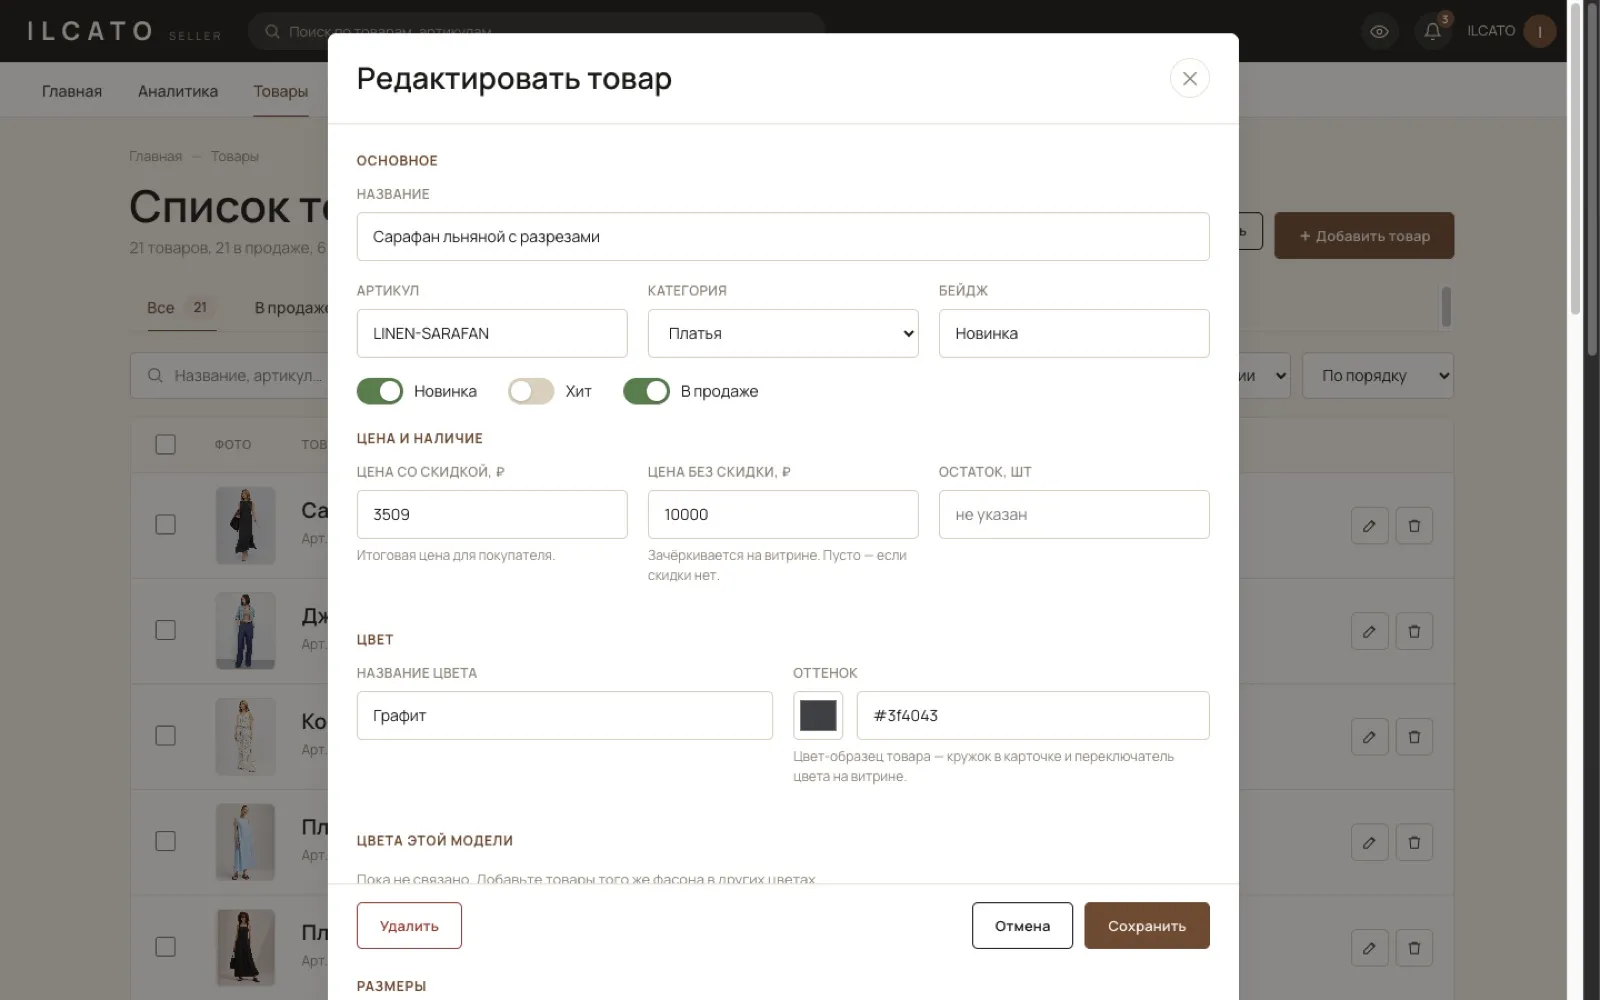This screenshot has height=1000, width=1600.
Task: Click the Добавить товар button
Action: coord(1364,236)
